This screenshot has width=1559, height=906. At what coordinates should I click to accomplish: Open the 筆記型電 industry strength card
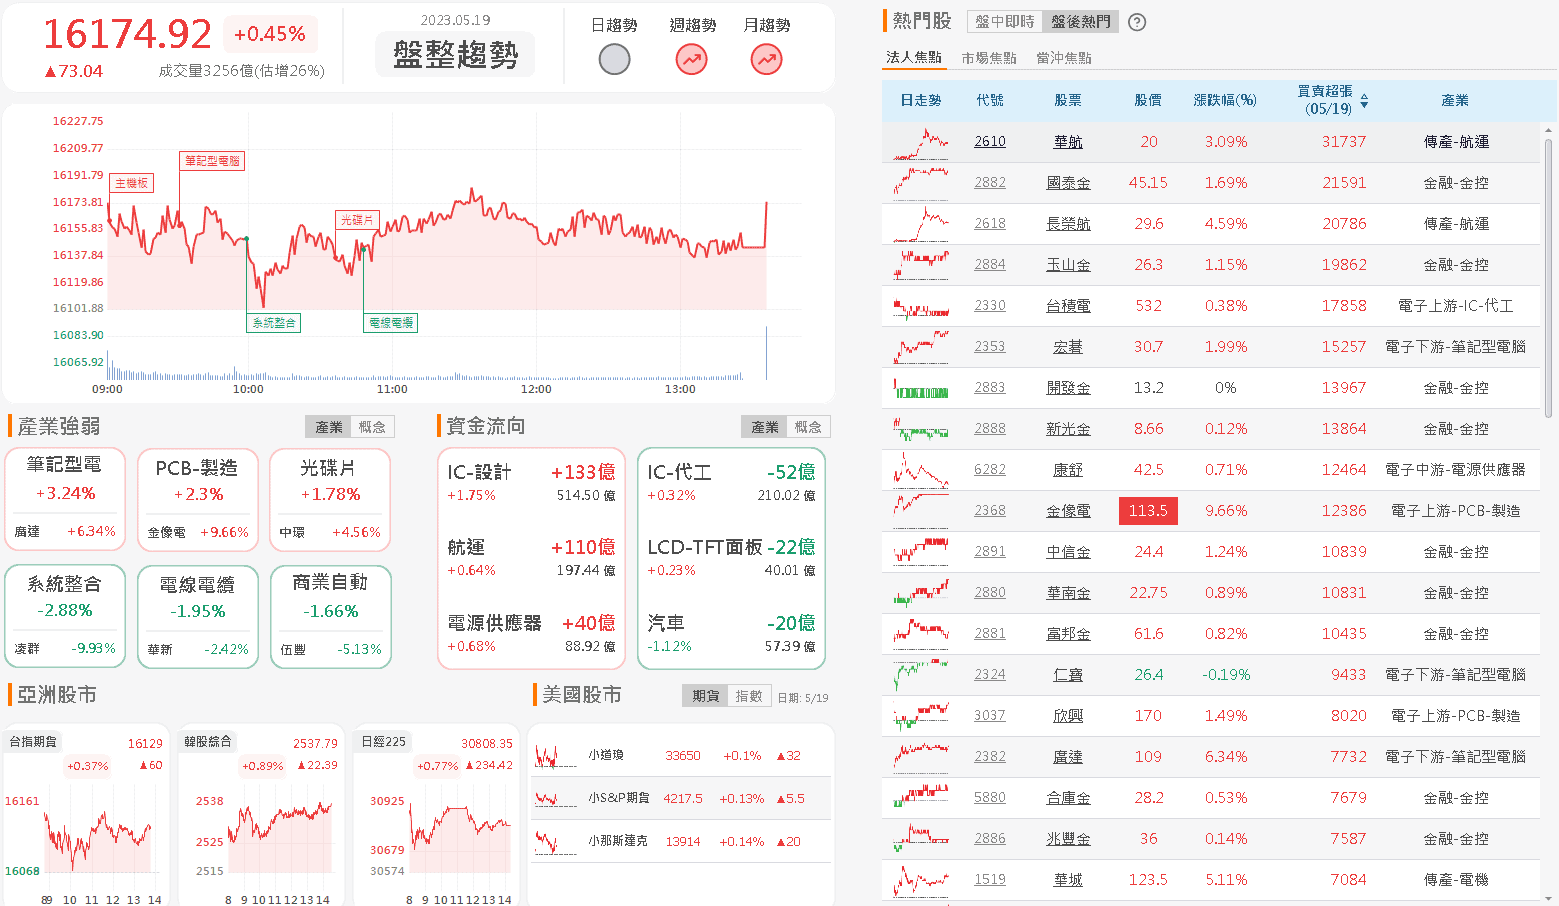pyautogui.click(x=65, y=499)
